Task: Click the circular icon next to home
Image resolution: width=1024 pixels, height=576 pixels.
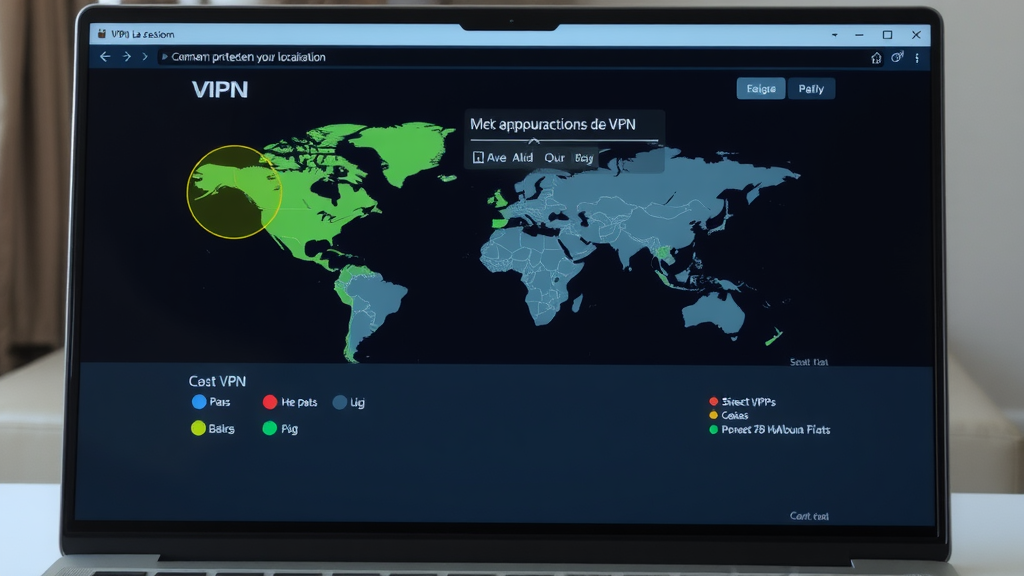Action: (897, 58)
